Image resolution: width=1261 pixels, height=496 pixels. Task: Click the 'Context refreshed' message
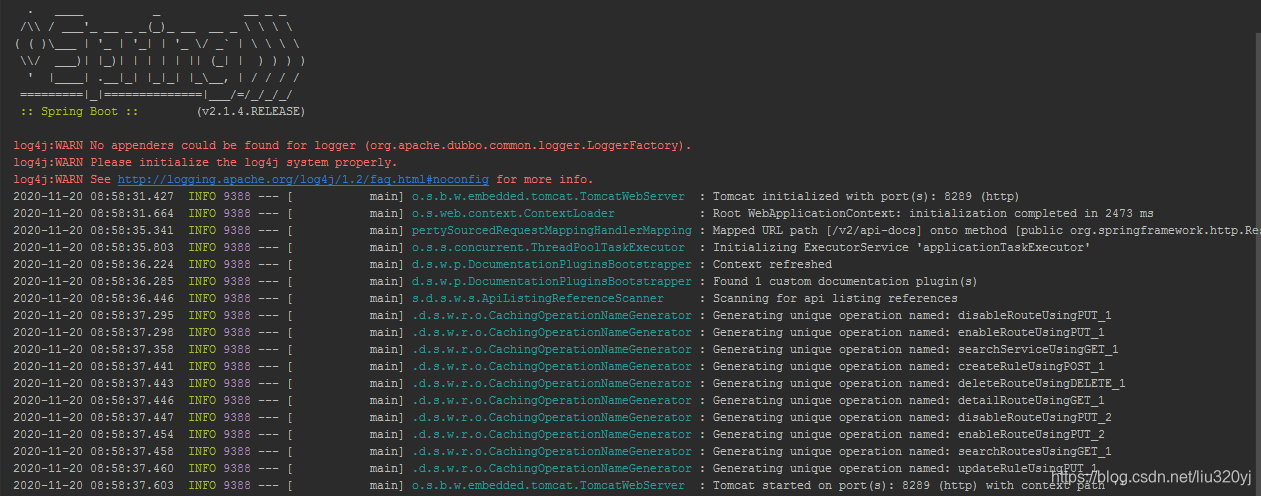pos(772,264)
